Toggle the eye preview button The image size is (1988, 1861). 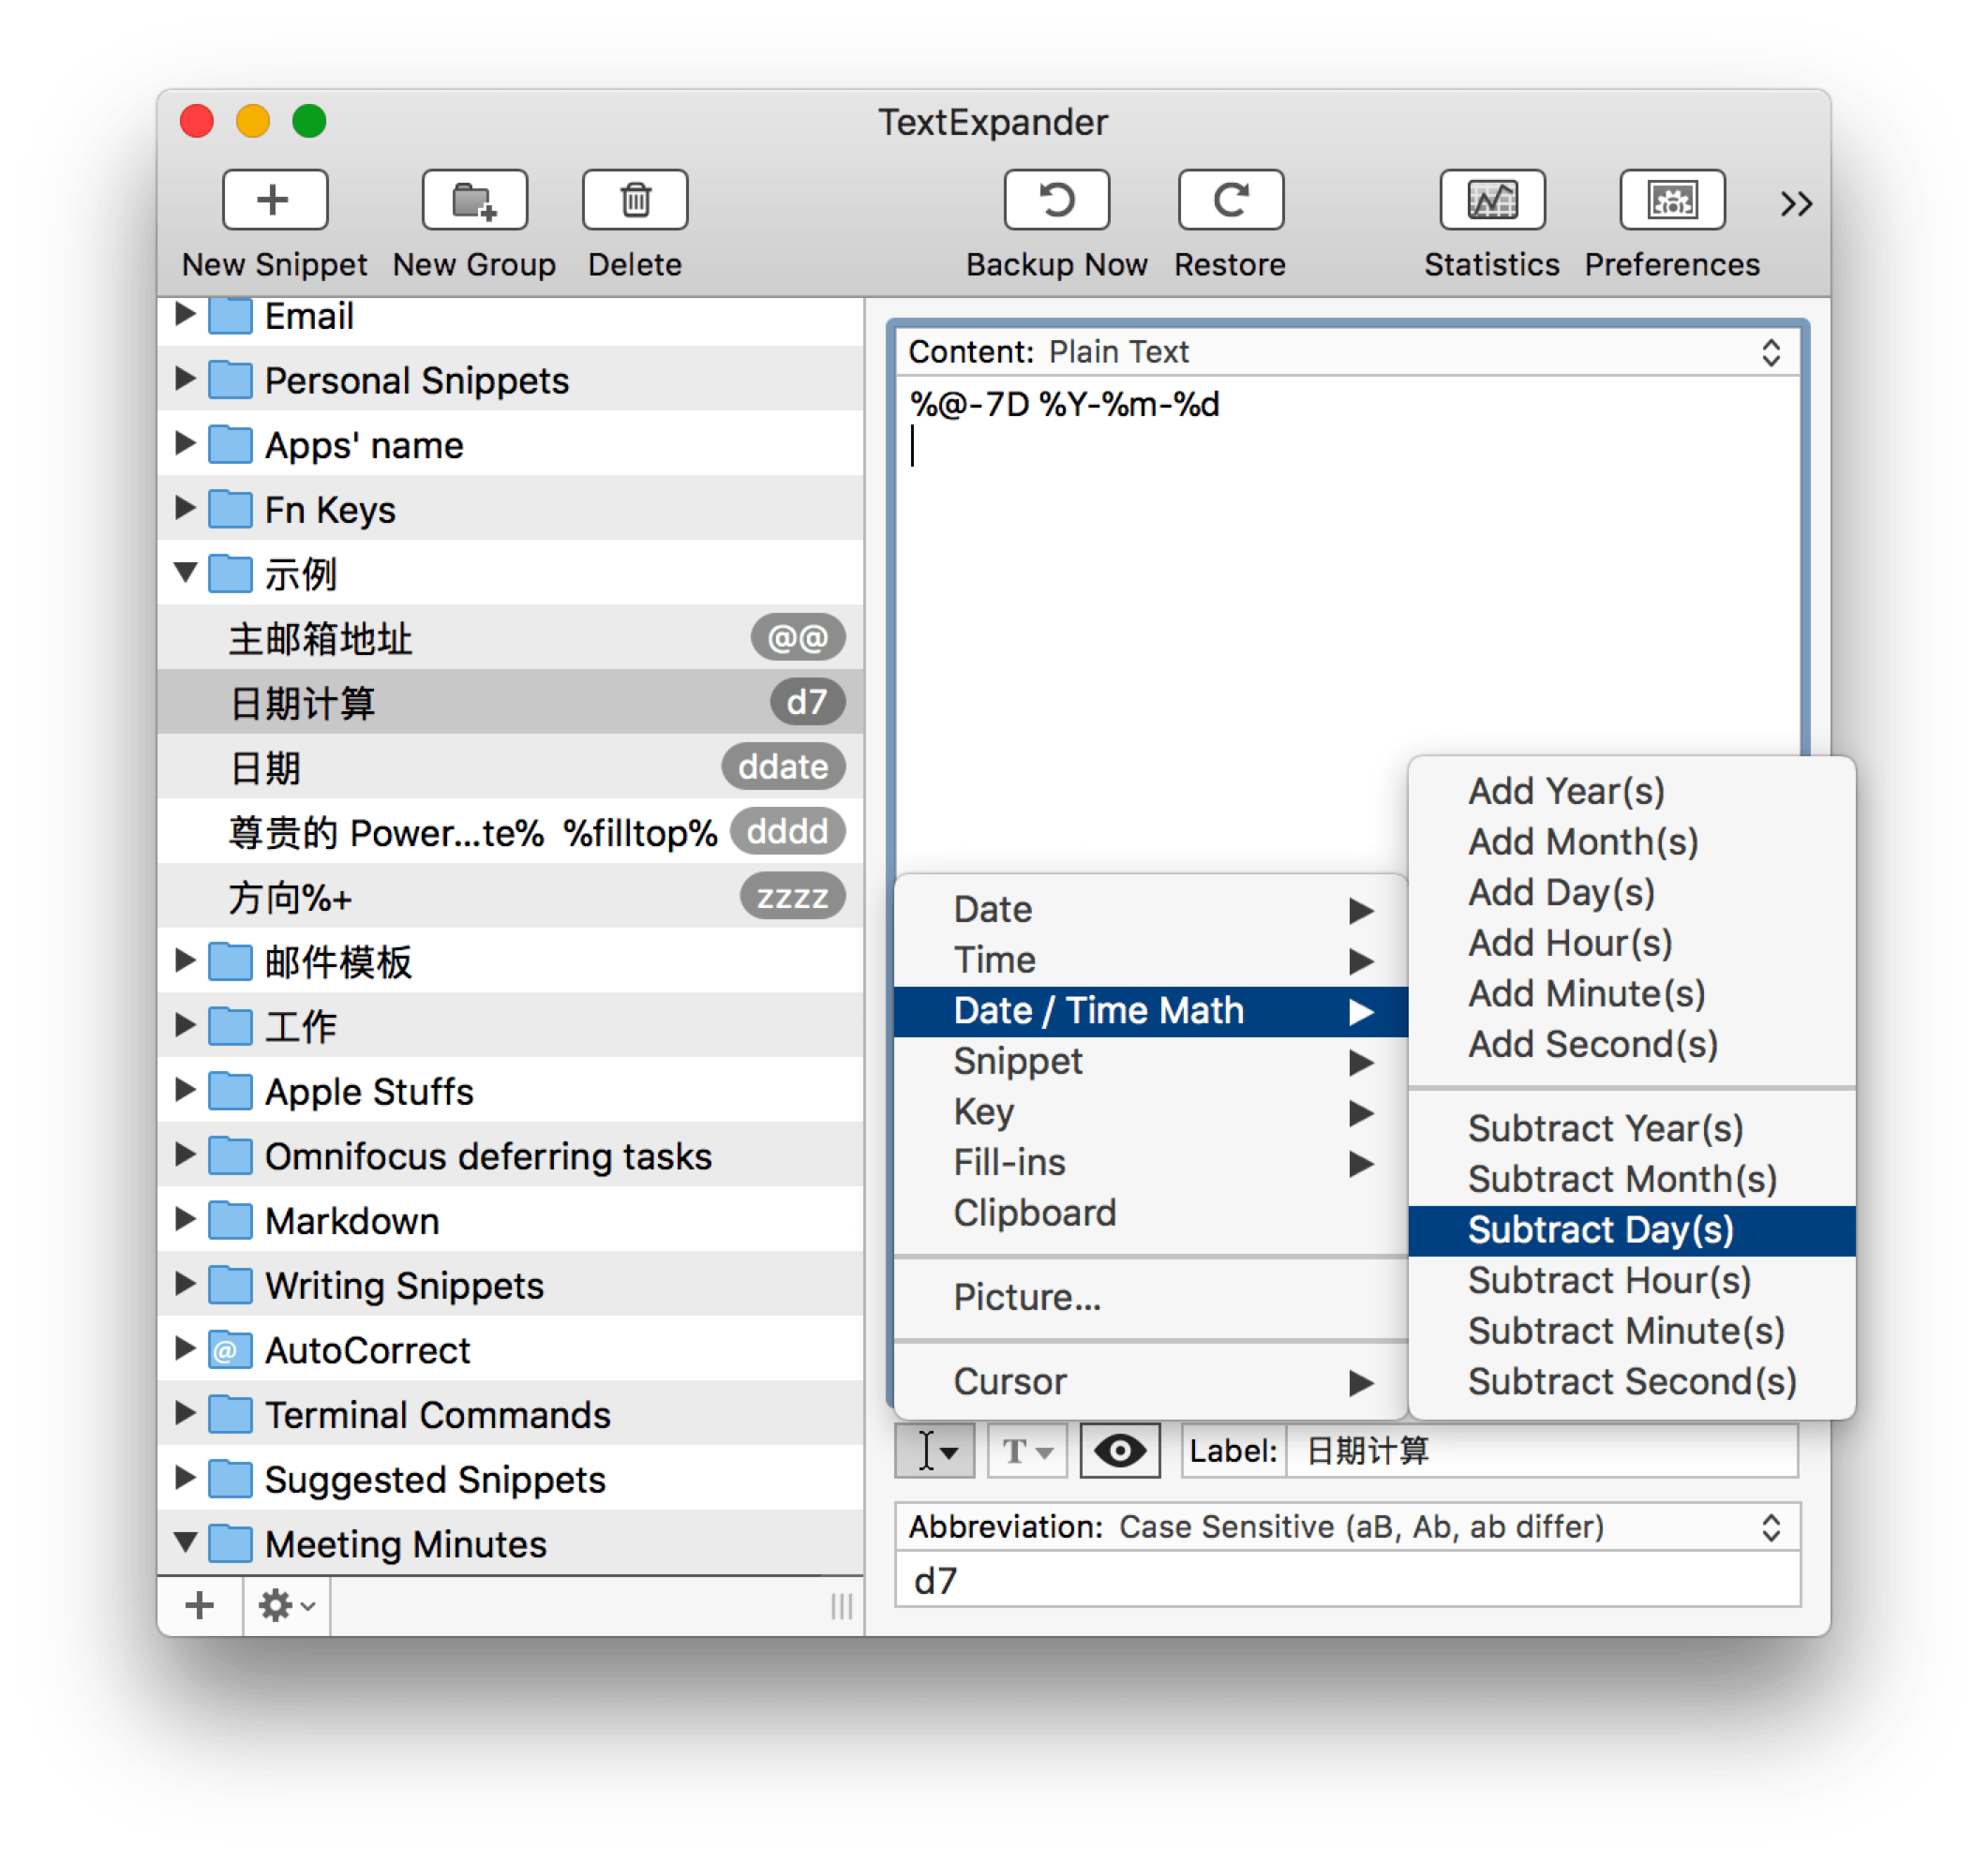1119,1450
